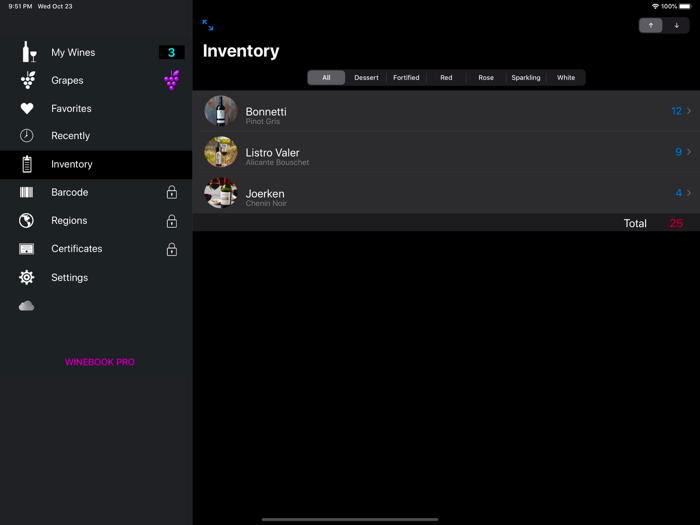
Task: Click the white Grapes icon in sidebar
Action: (x=28, y=80)
